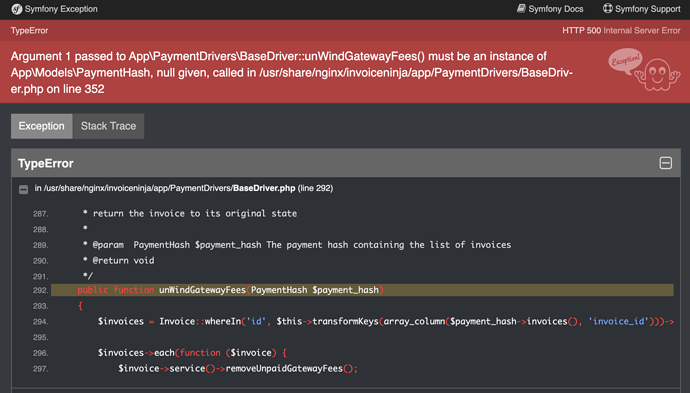
Task: Click the BaseDriver.php file path
Action: tap(184, 188)
